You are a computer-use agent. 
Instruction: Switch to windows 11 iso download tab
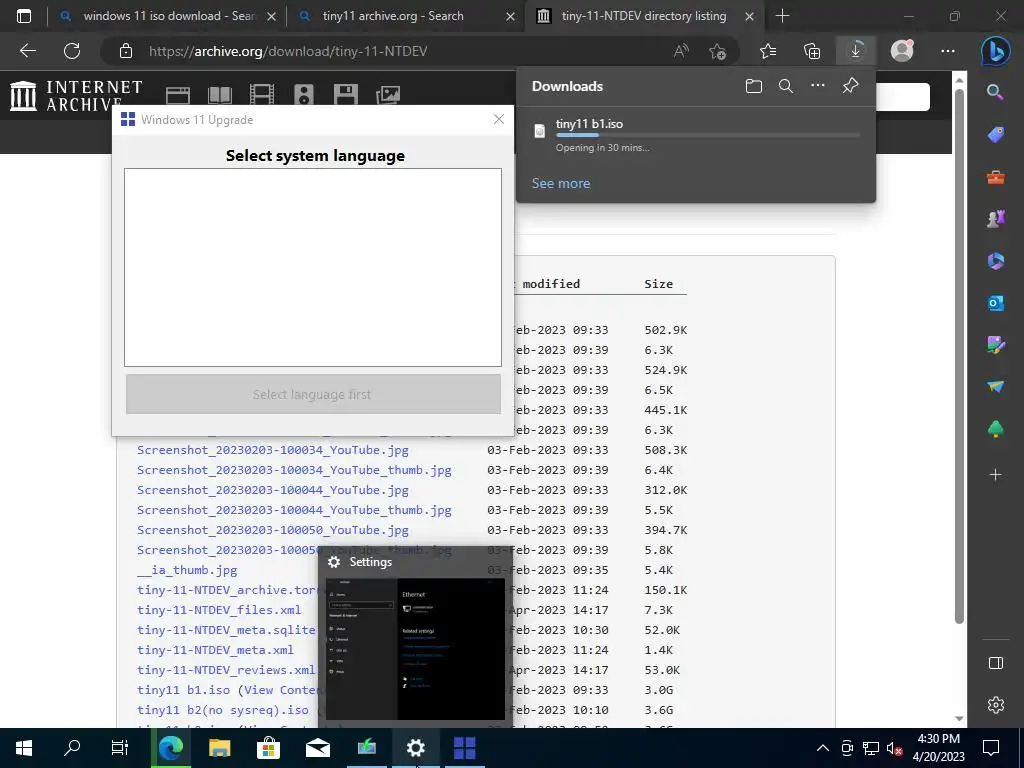[x=167, y=16]
